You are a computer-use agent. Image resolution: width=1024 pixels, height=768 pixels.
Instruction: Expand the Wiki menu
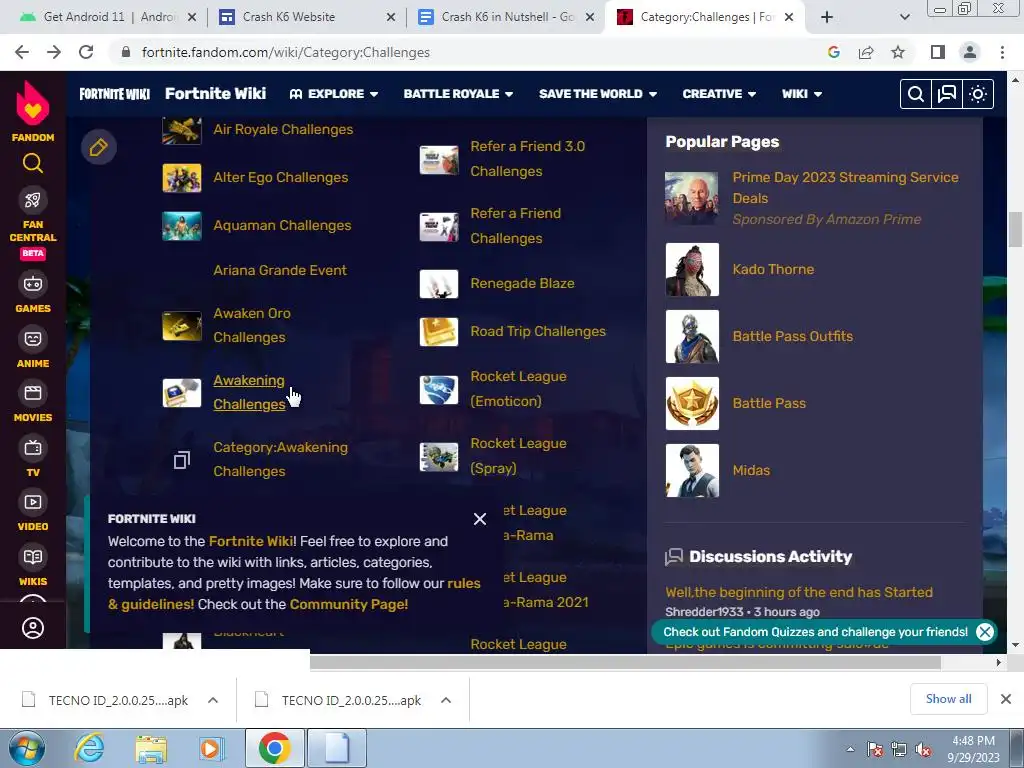[x=802, y=94]
